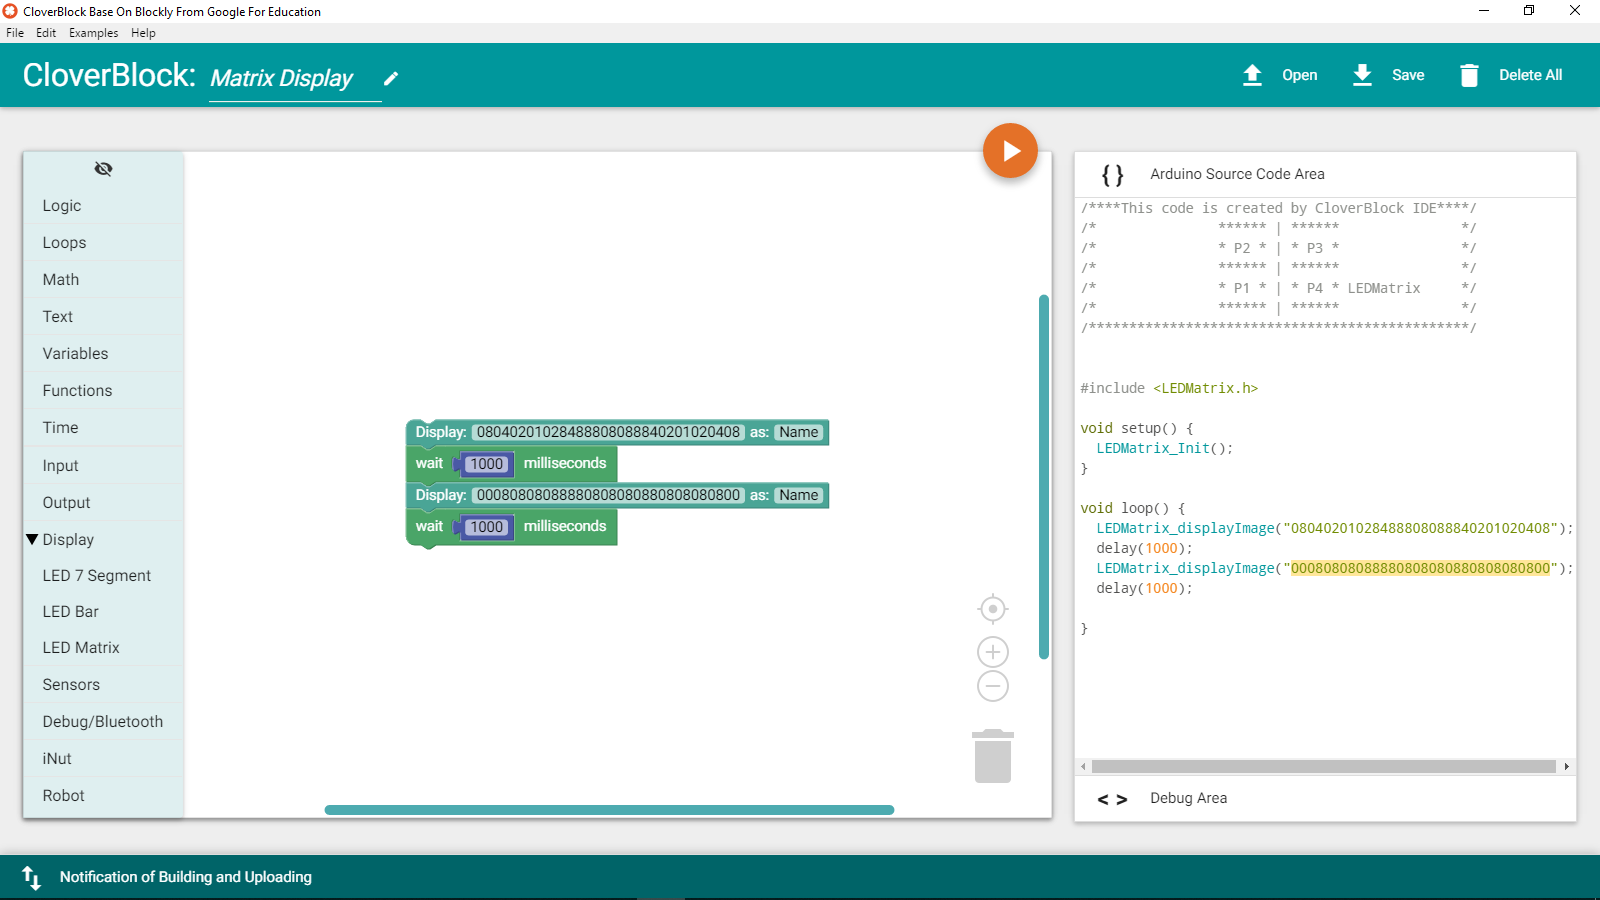The height and width of the screenshot is (900, 1600).
Task: Open the File menu
Action: 15,33
